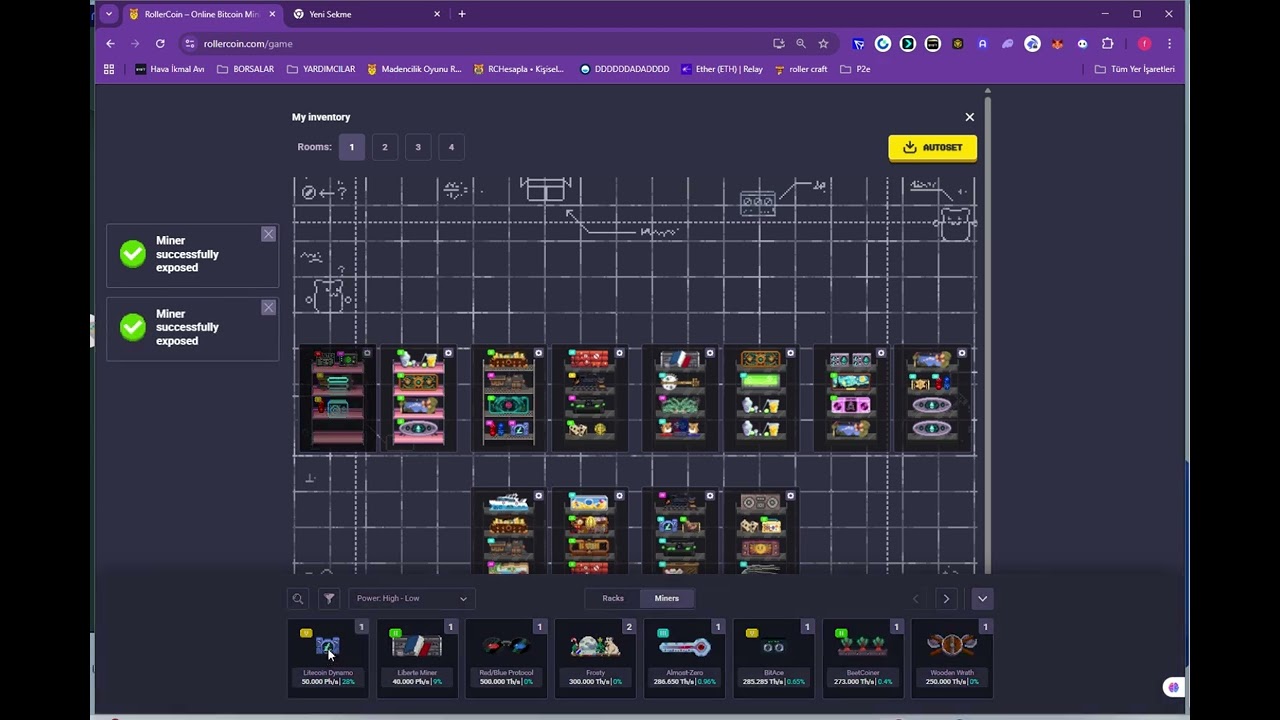The width and height of the screenshot is (1280, 720).
Task: Switch to room 3
Action: pos(418,147)
